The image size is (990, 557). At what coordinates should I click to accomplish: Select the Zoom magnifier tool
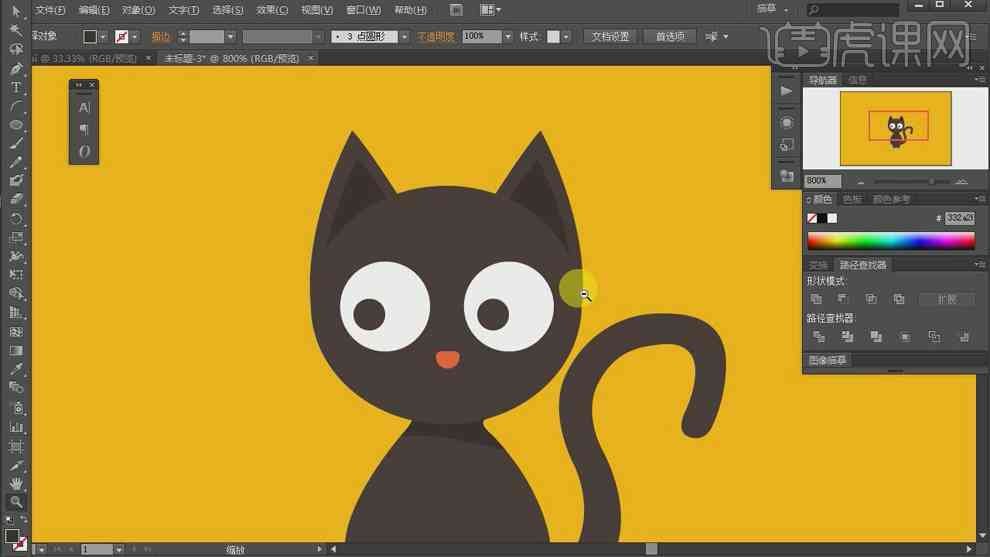tap(16, 503)
